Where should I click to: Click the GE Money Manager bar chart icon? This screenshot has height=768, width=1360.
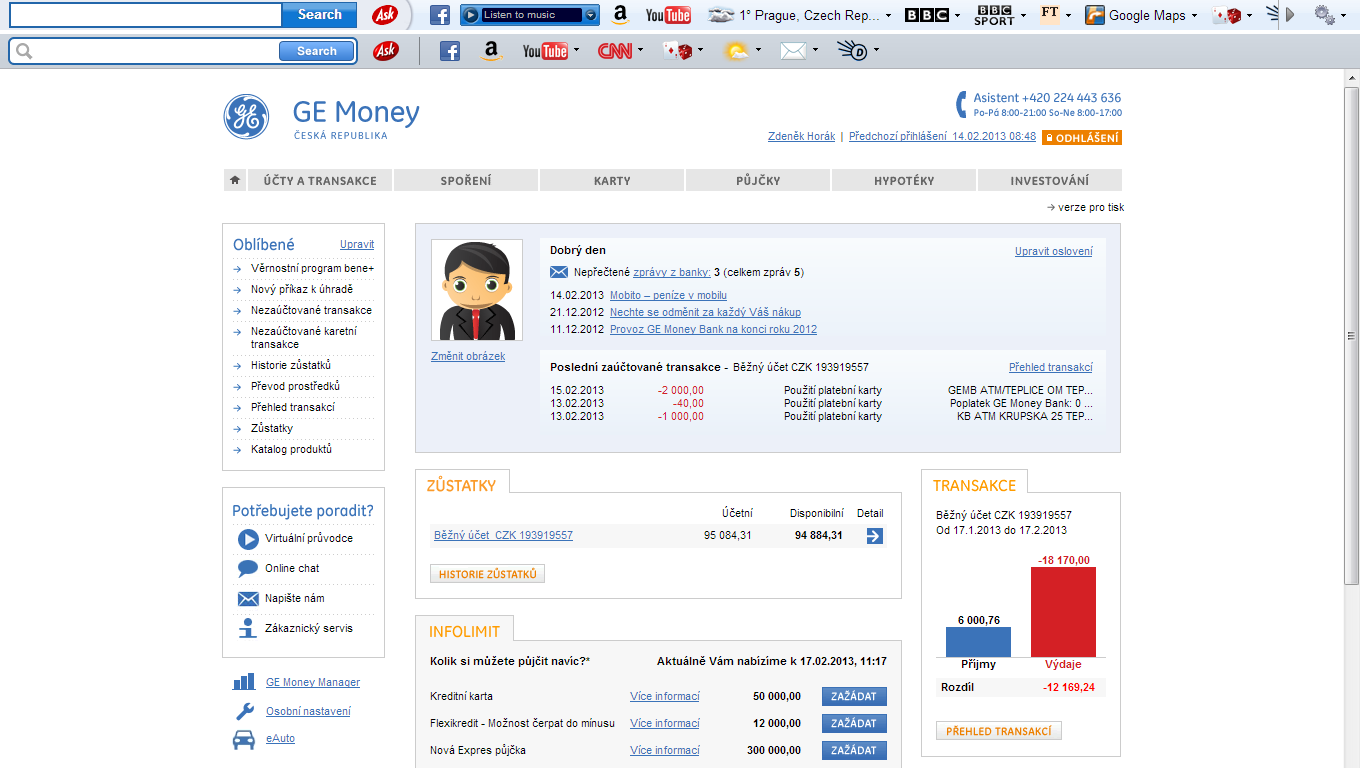[x=244, y=682]
